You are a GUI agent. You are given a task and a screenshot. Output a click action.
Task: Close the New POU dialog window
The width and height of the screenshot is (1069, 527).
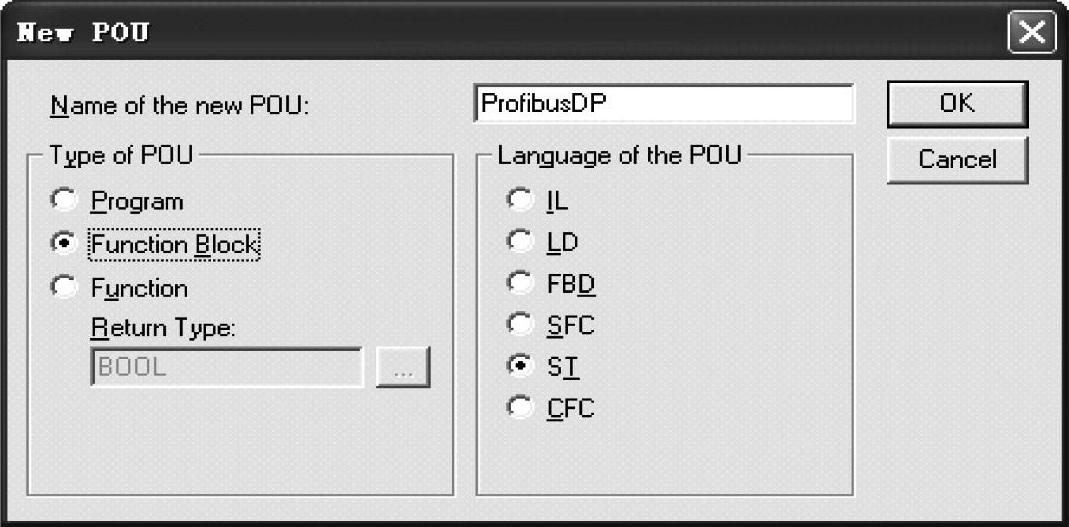point(1031,34)
